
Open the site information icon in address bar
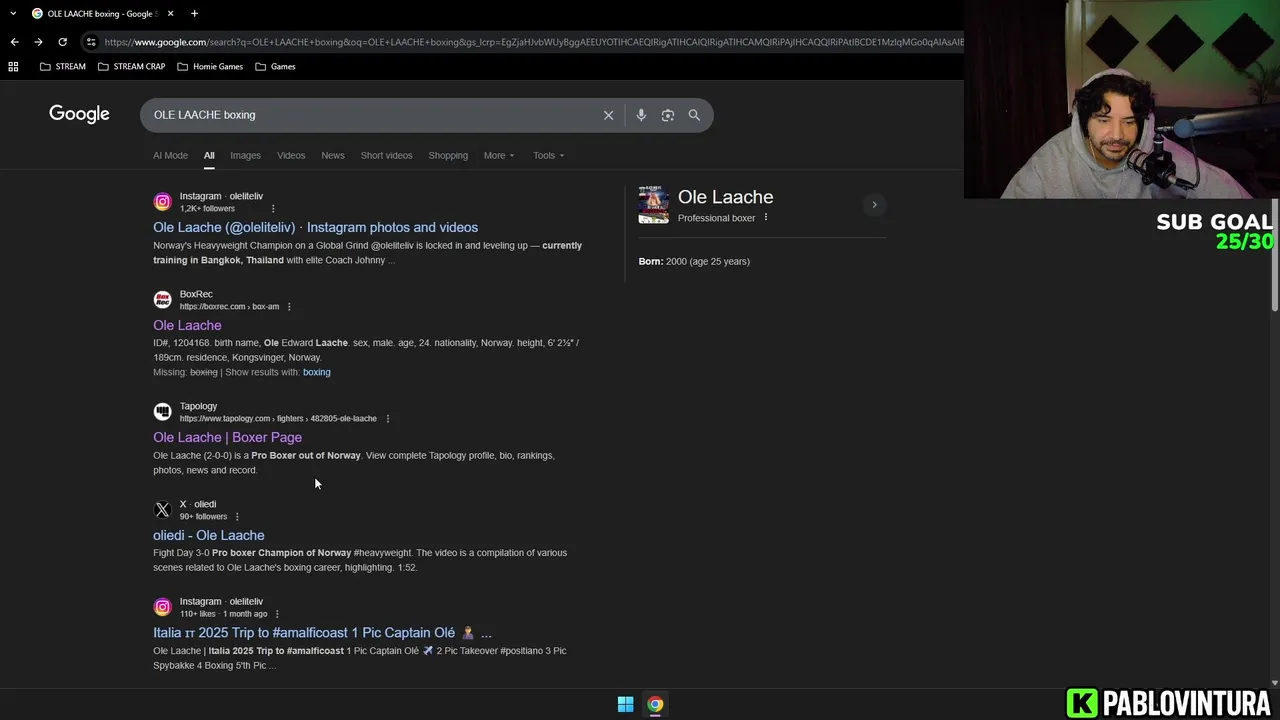click(91, 42)
